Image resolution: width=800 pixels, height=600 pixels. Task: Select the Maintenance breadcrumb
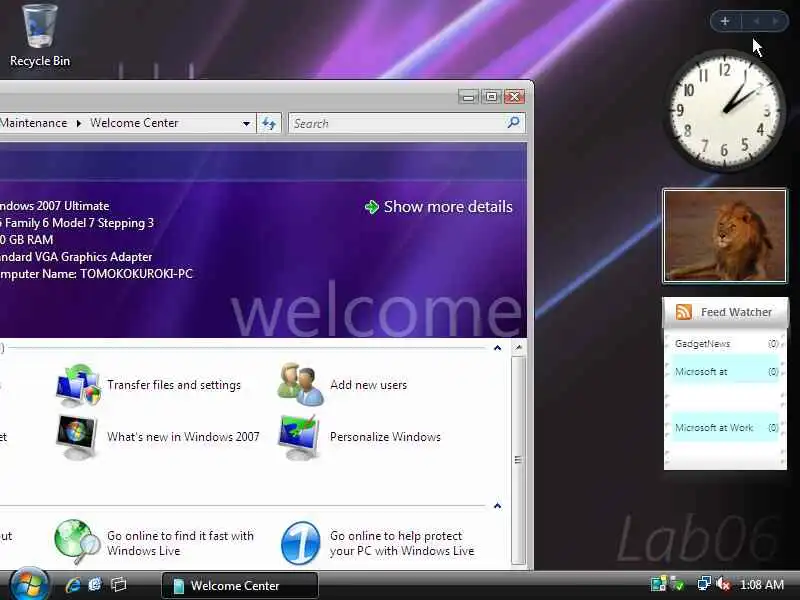tap(34, 123)
